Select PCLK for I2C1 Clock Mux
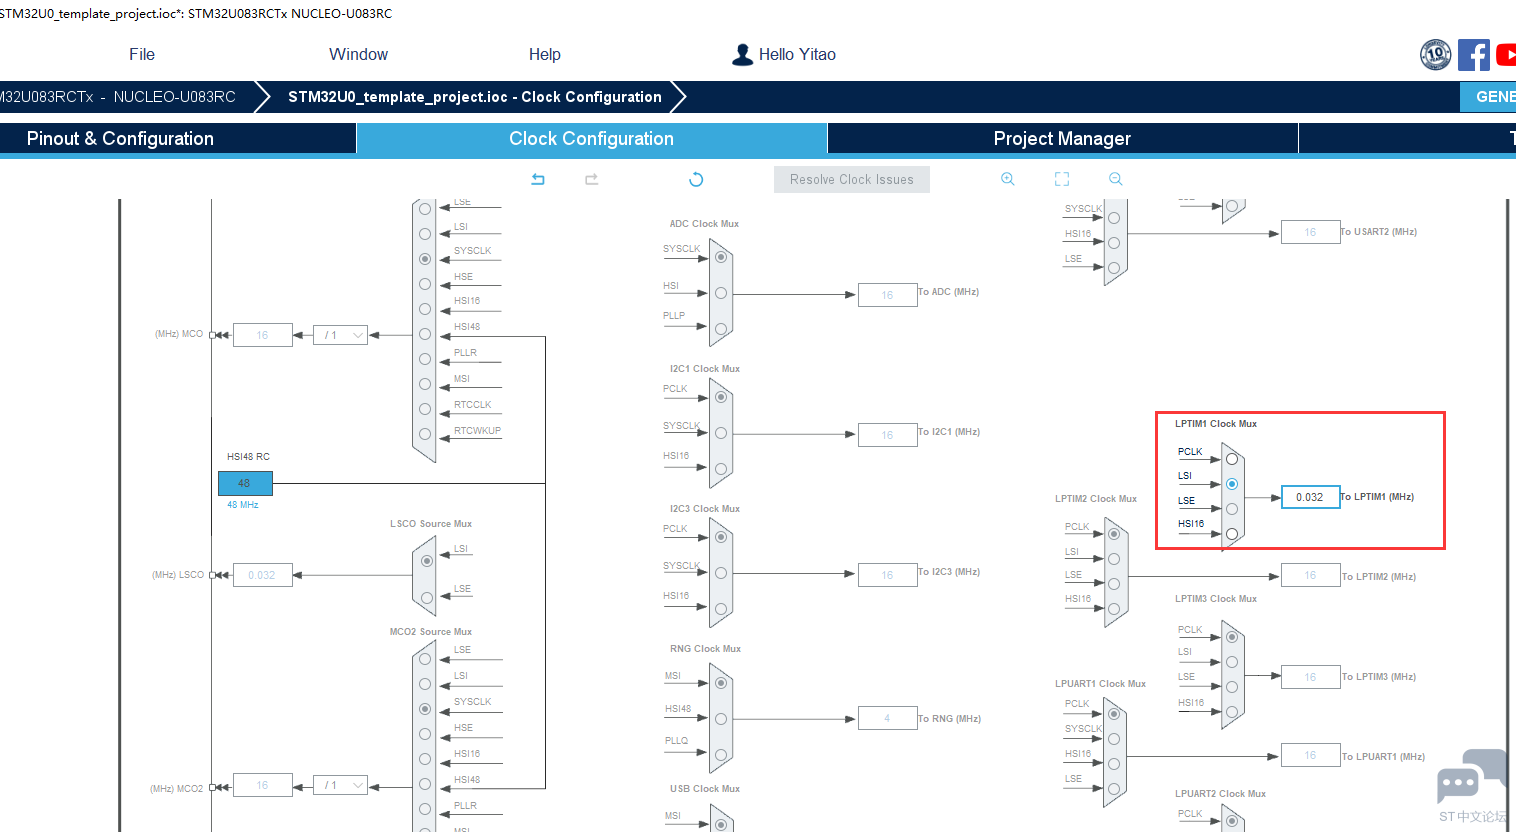1516x832 pixels. coord(721,397)
